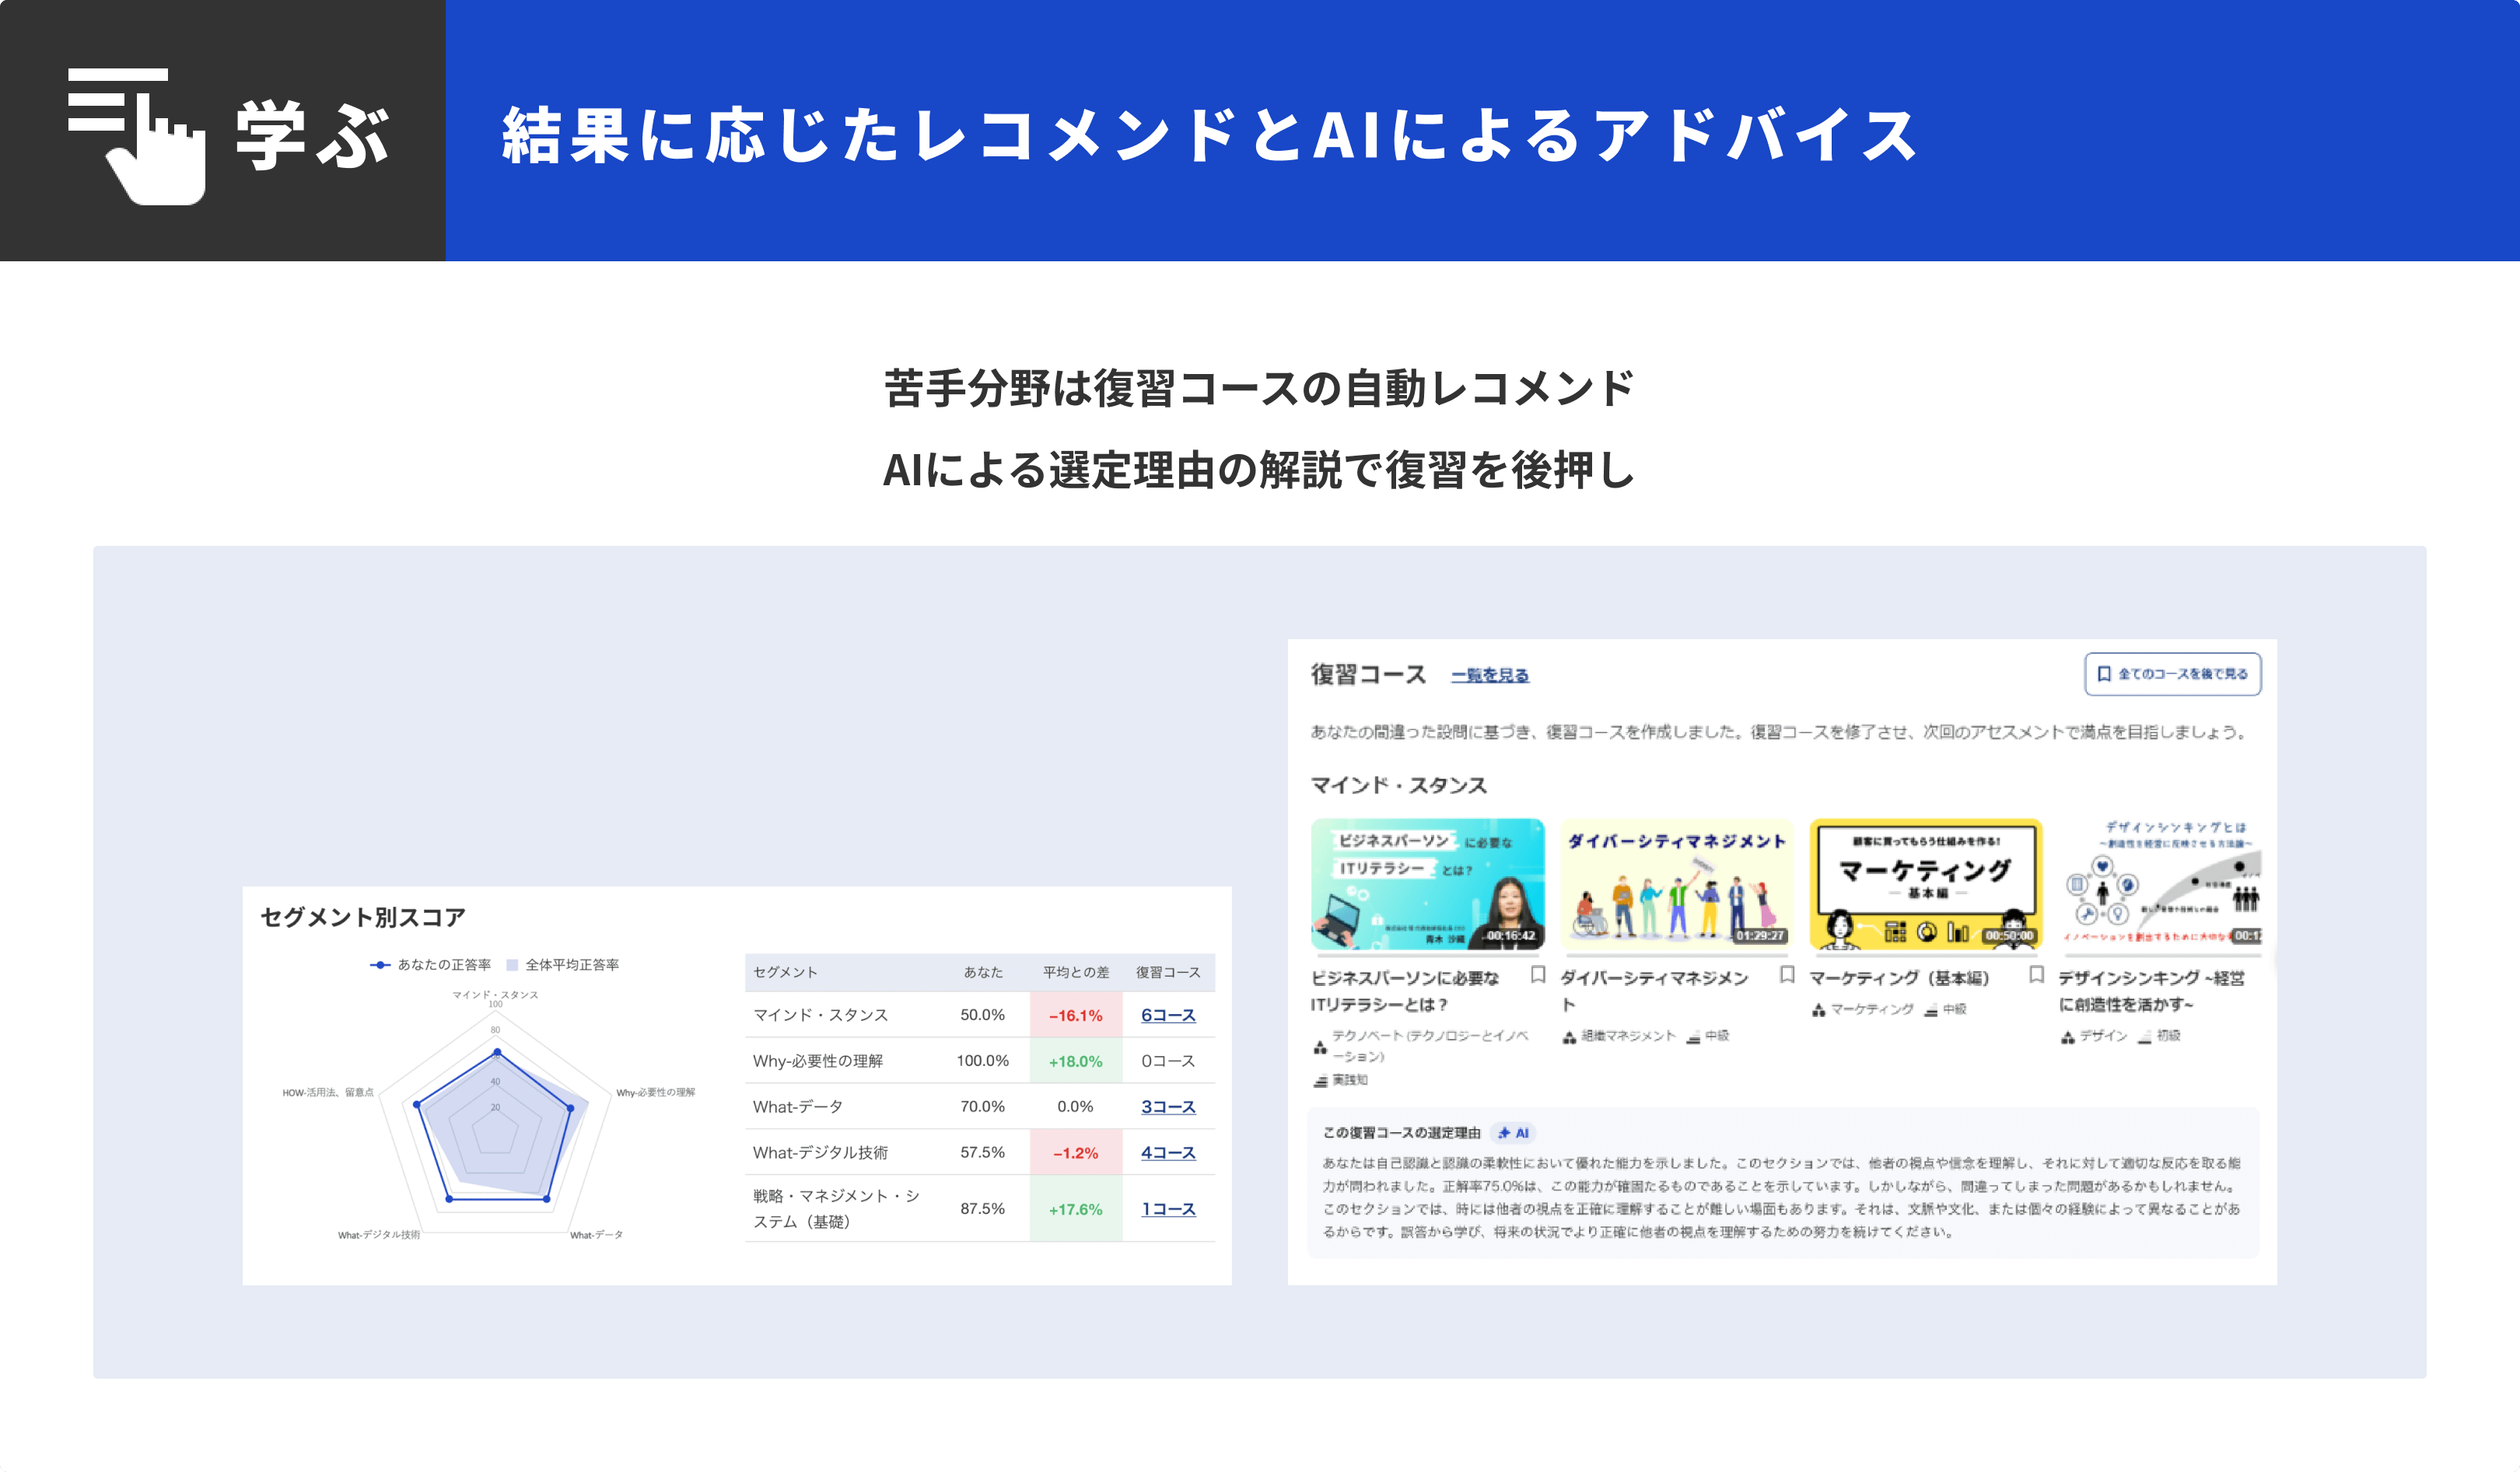The width and height of the screenshot is (2520, 1472).
Task: Click category icon beside 組織マネジメント
Action: [1570, 1037]
